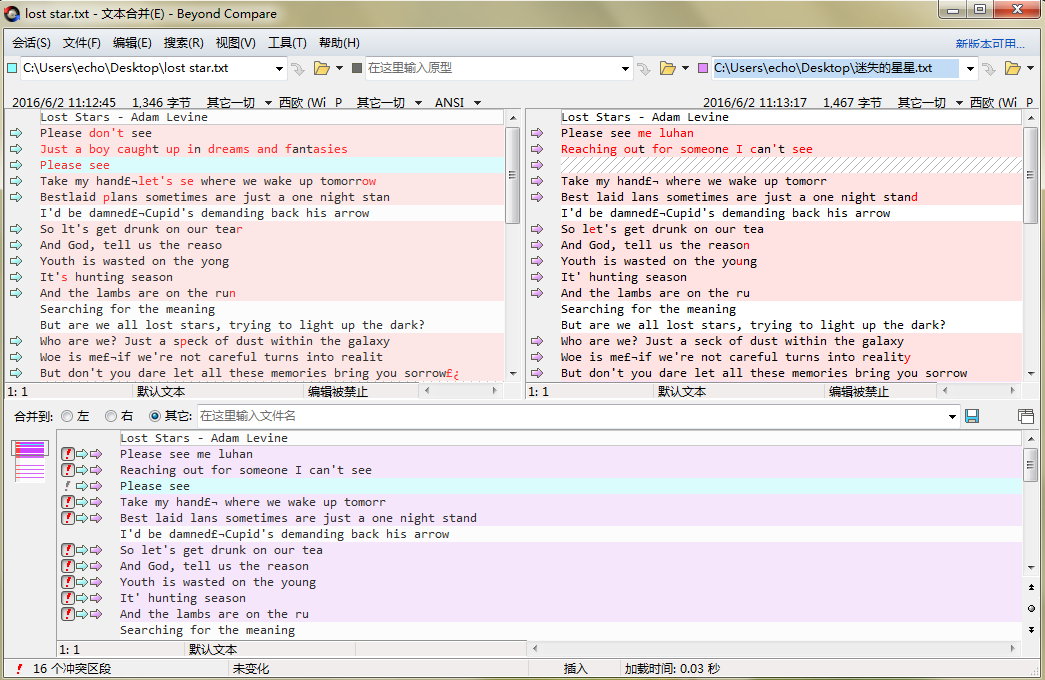This screenshot has height=680, width=1045.
Task: Select the '左' merge-to radio button
Action: 67,416
